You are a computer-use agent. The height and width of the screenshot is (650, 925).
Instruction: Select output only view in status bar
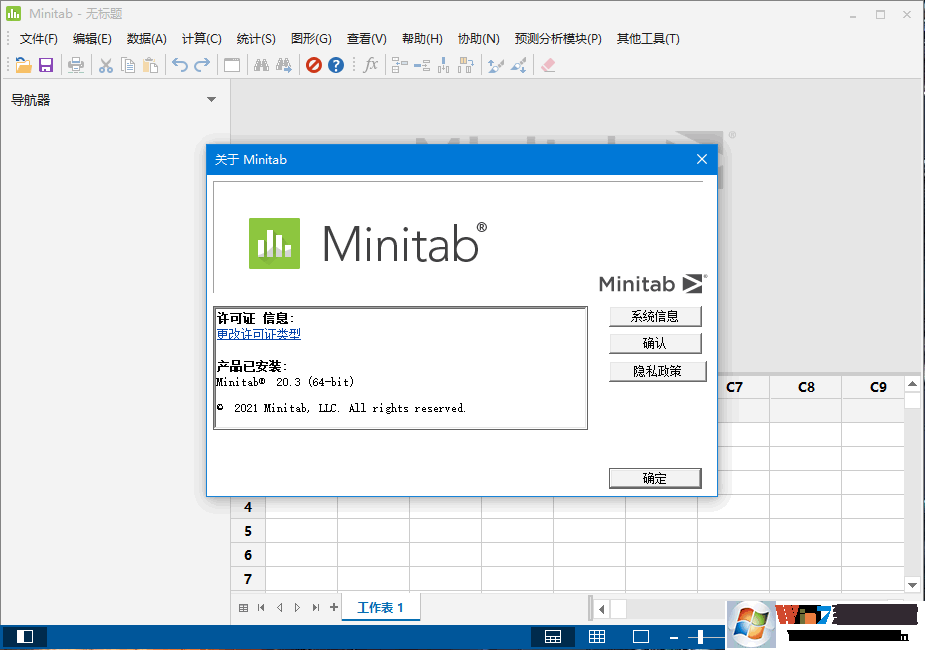[x=641, y=636]
